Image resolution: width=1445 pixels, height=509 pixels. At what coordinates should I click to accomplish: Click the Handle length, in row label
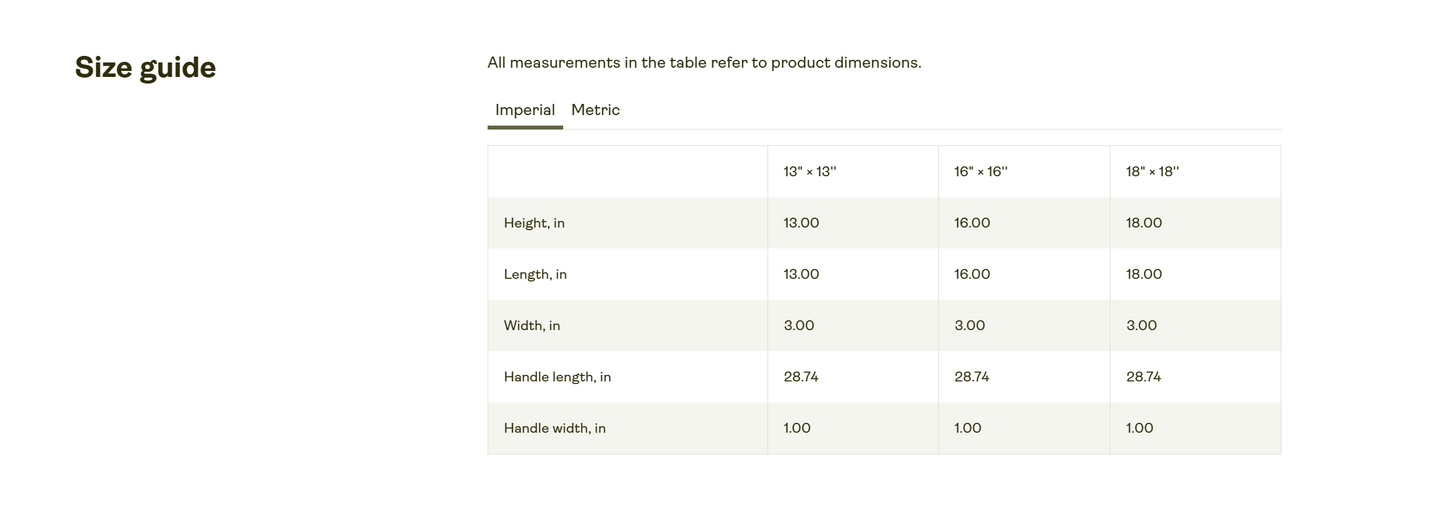557,377
